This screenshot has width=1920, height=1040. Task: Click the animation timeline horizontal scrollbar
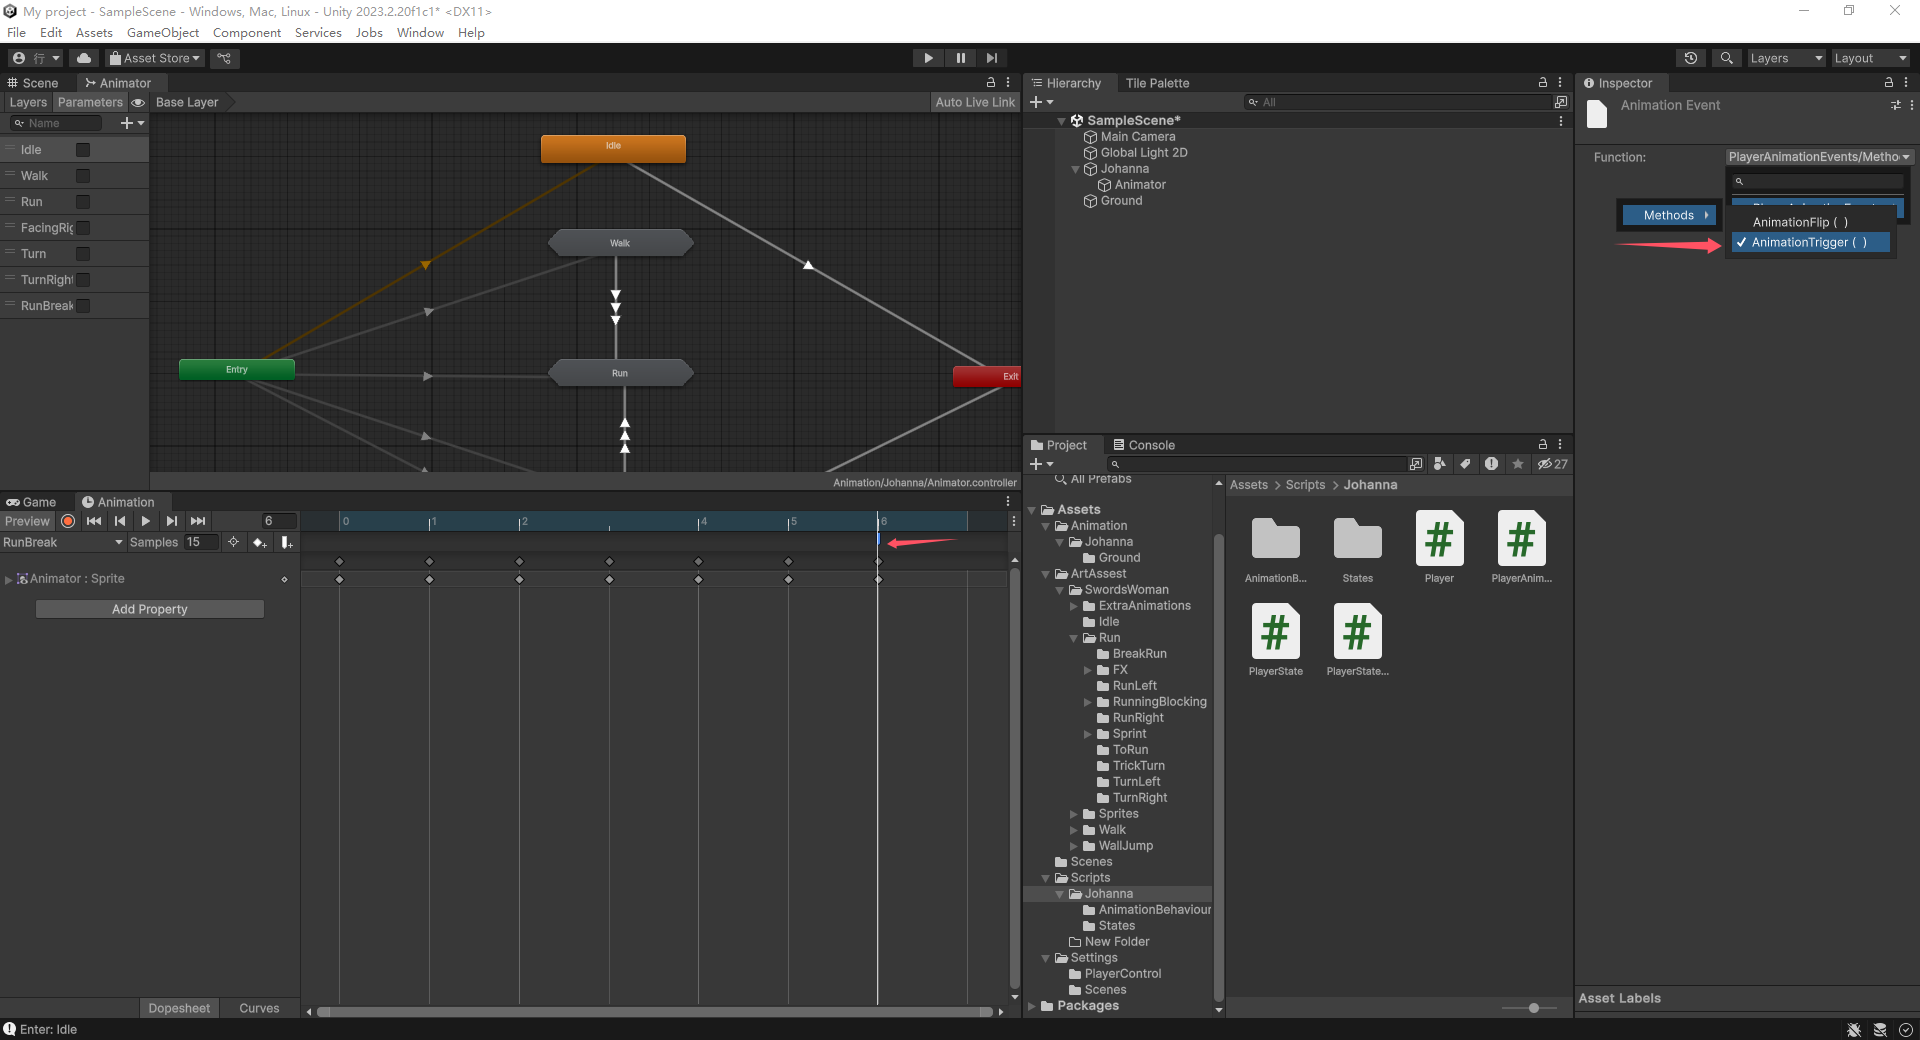(655, 1012)
